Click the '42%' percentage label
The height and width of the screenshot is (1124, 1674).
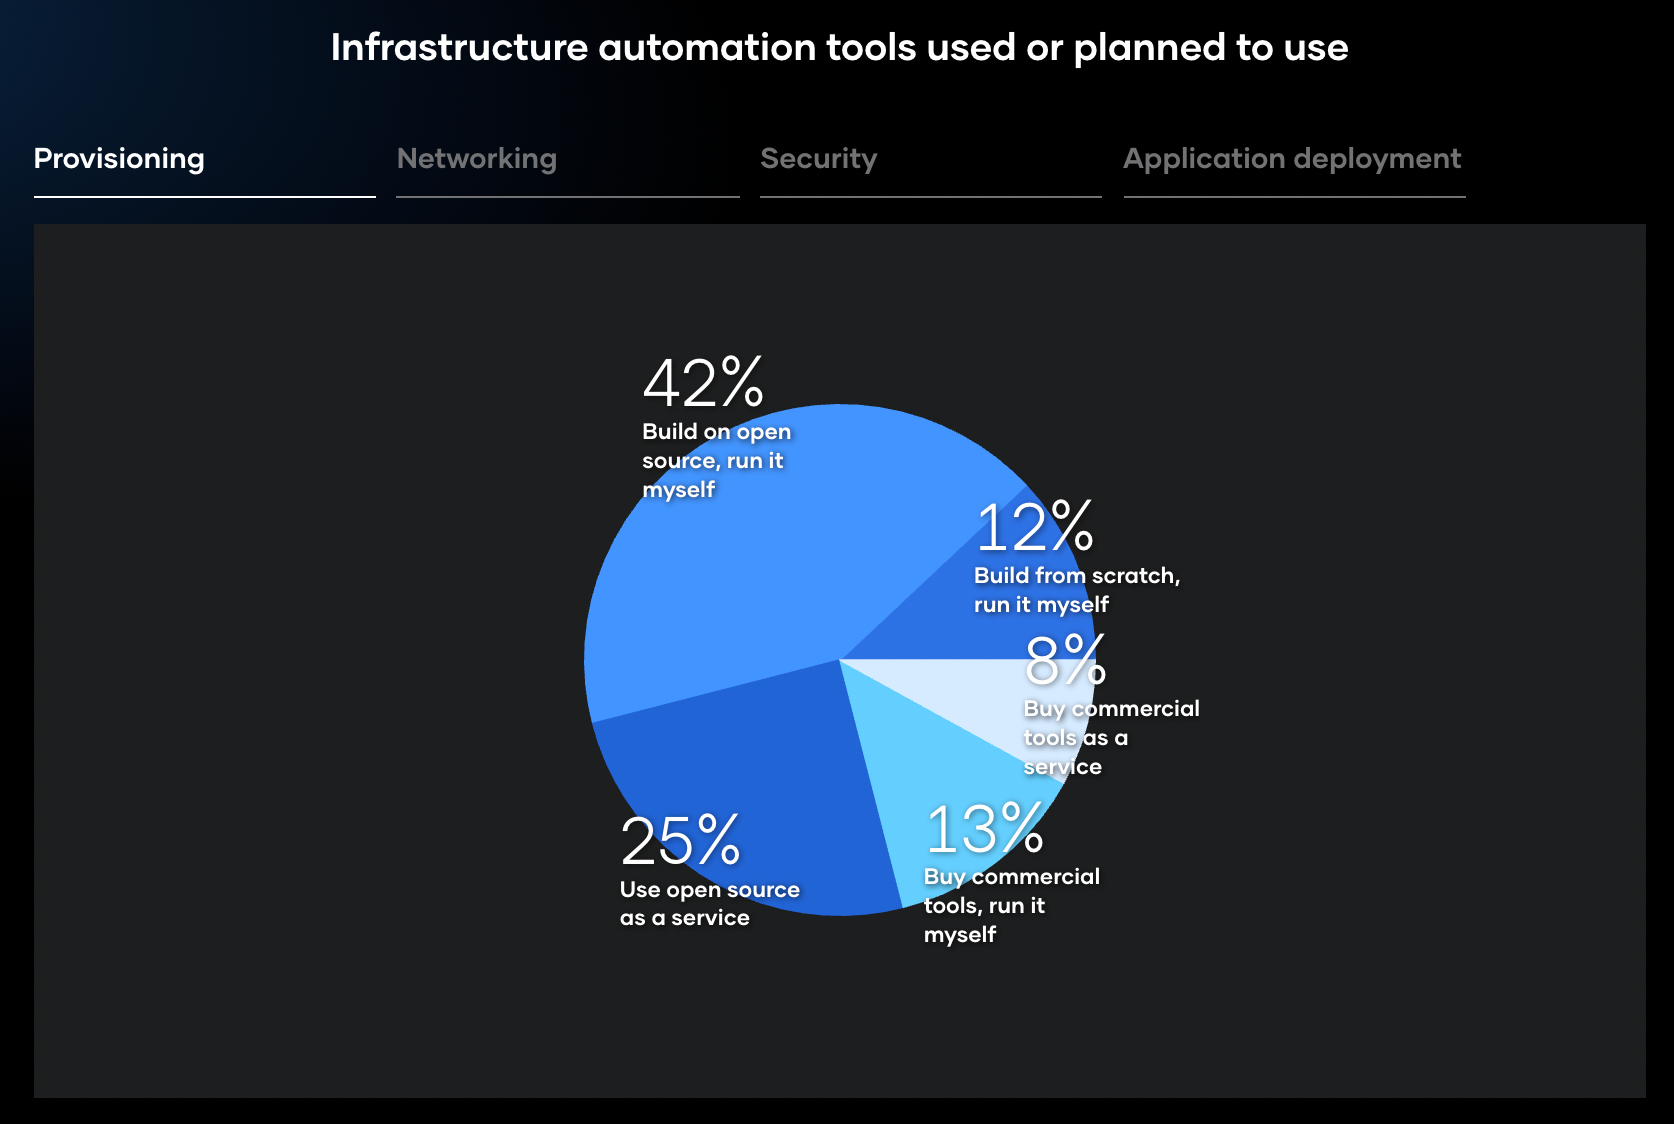pos(703,382)
